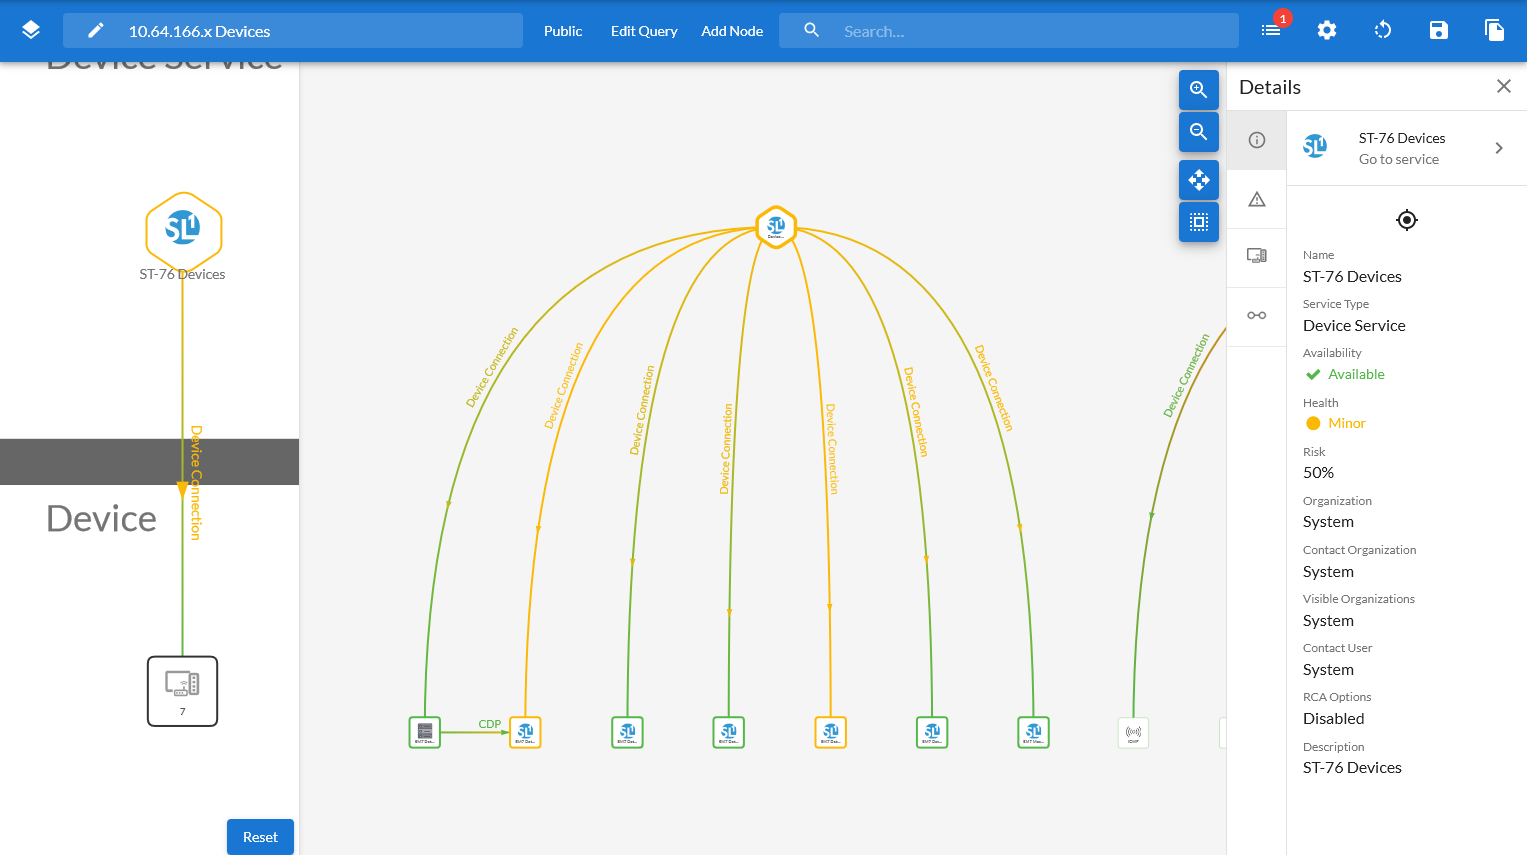
Task: Click the Search input field
Action: 1030,31
